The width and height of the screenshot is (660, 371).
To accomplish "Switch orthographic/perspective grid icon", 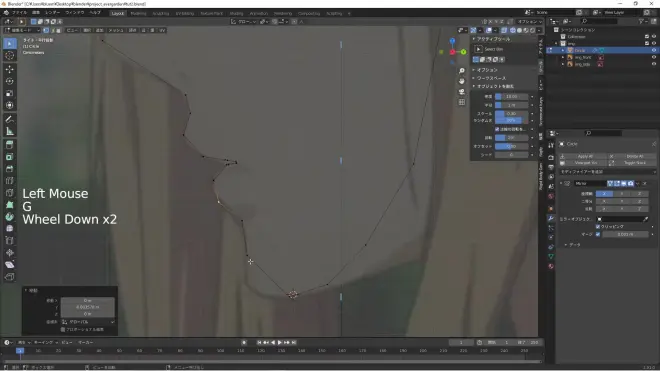I will (x=462, y=102).
